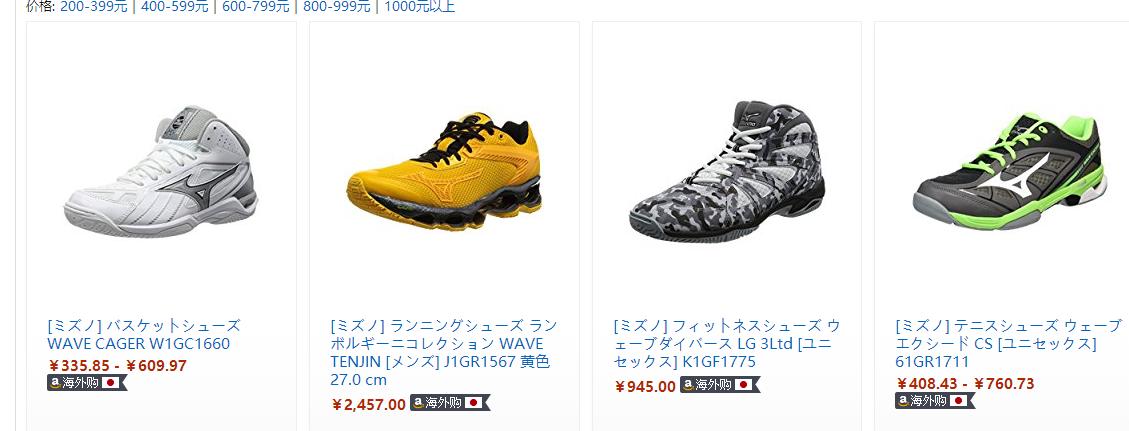Open the WAVE CAGER W1GC1660 product title
Viewport: 1129px width, 431px height.
pyautogui.click(x=144, y=335)
